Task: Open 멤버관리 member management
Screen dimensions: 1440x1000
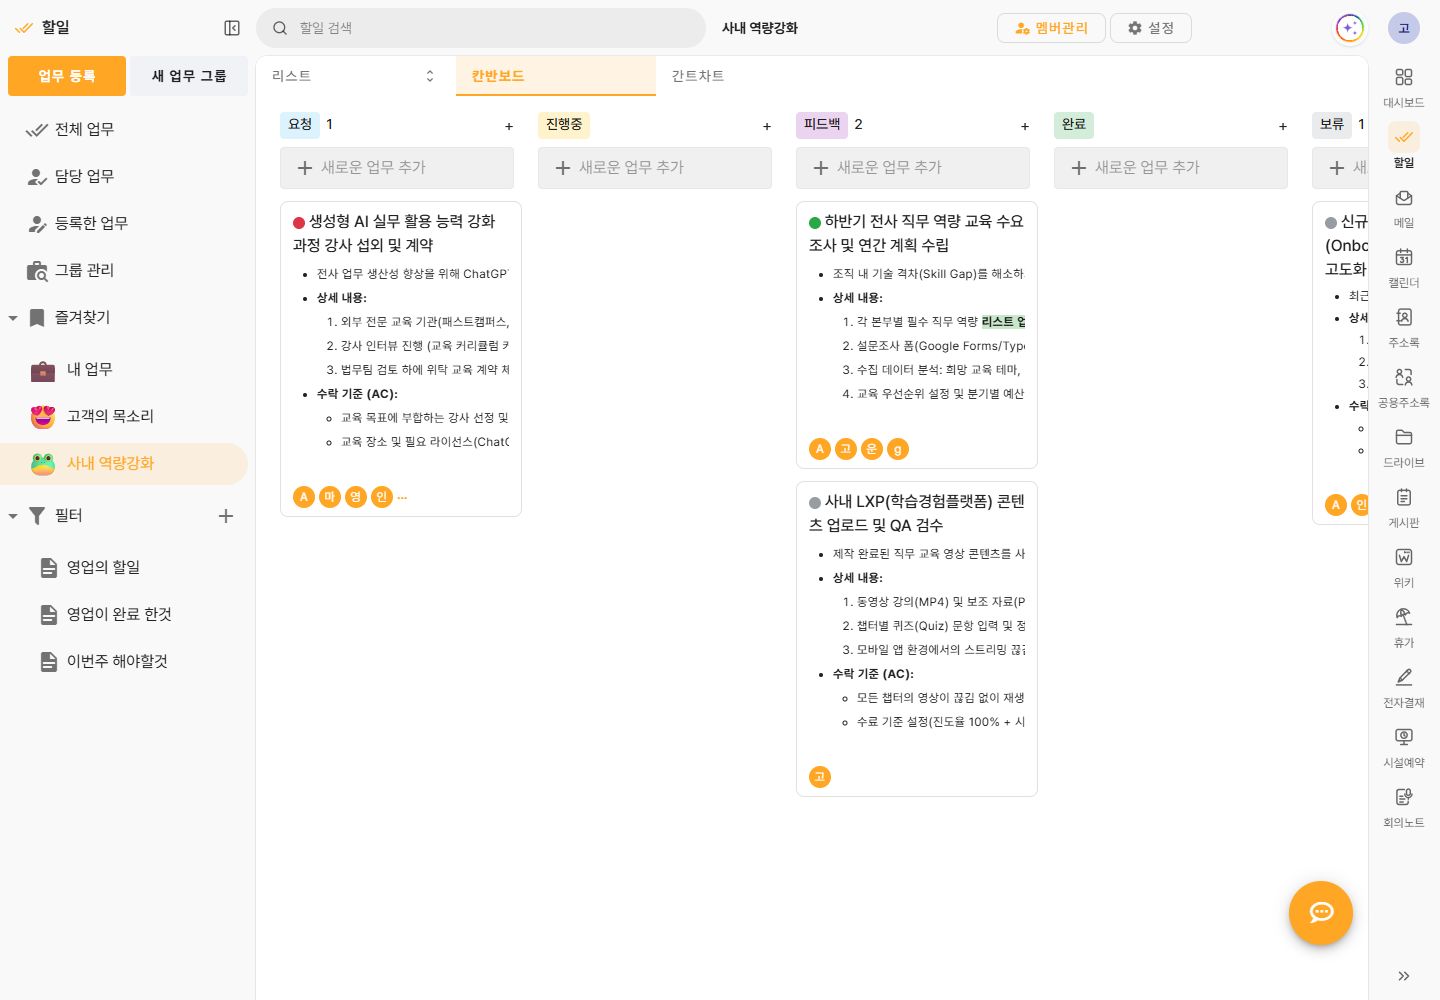Action: 1051,28
